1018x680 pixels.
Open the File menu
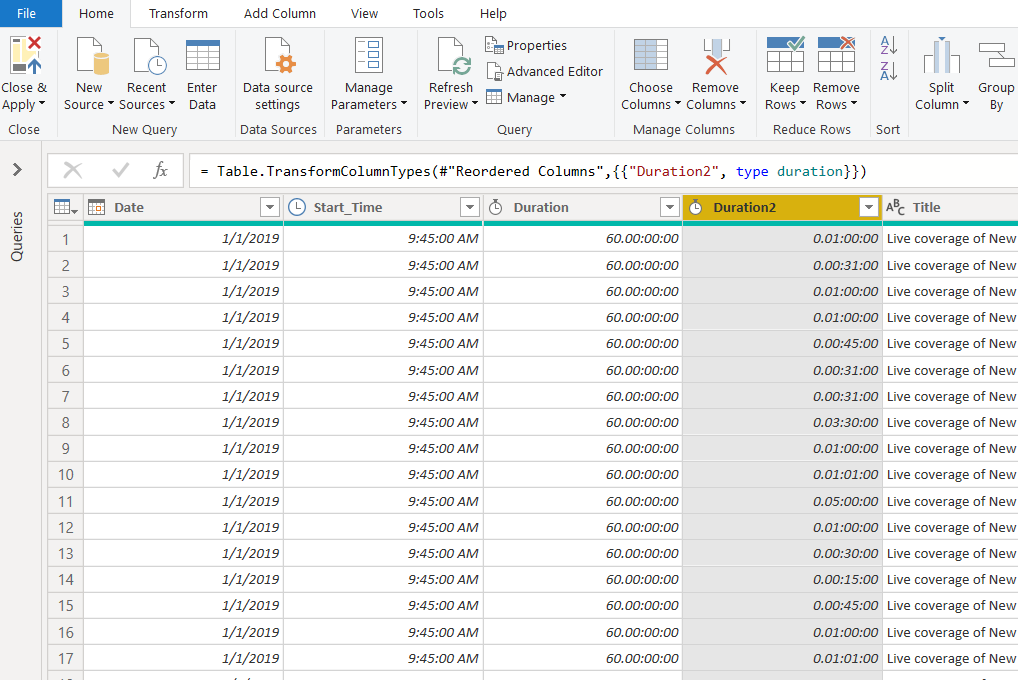(x=26, y=13)
